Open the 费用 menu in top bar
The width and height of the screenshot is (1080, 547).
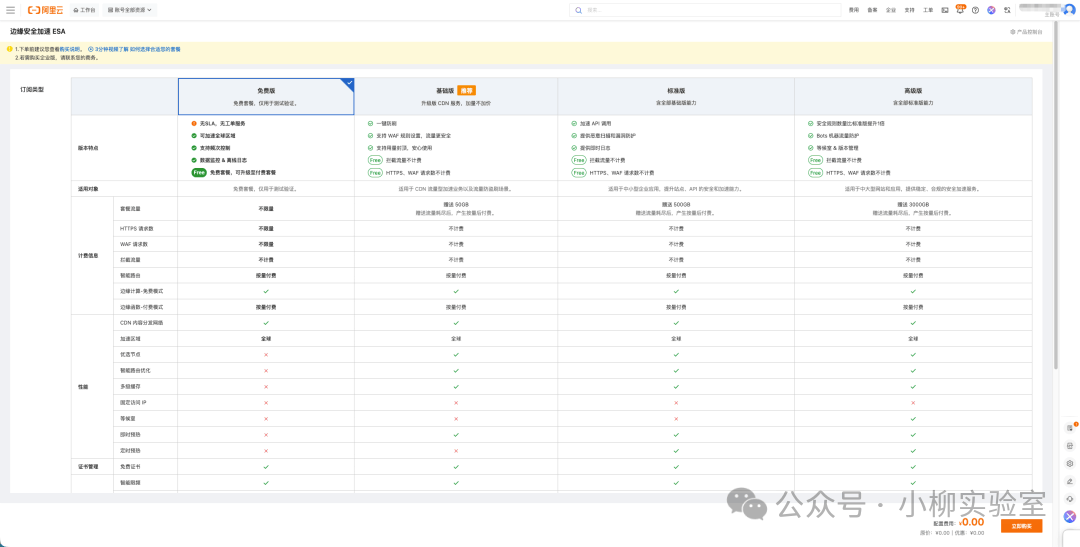point(853,10)
